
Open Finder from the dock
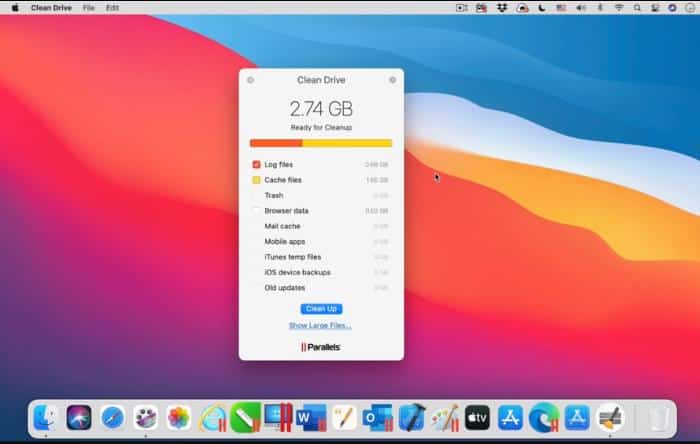tap(45, 417)
